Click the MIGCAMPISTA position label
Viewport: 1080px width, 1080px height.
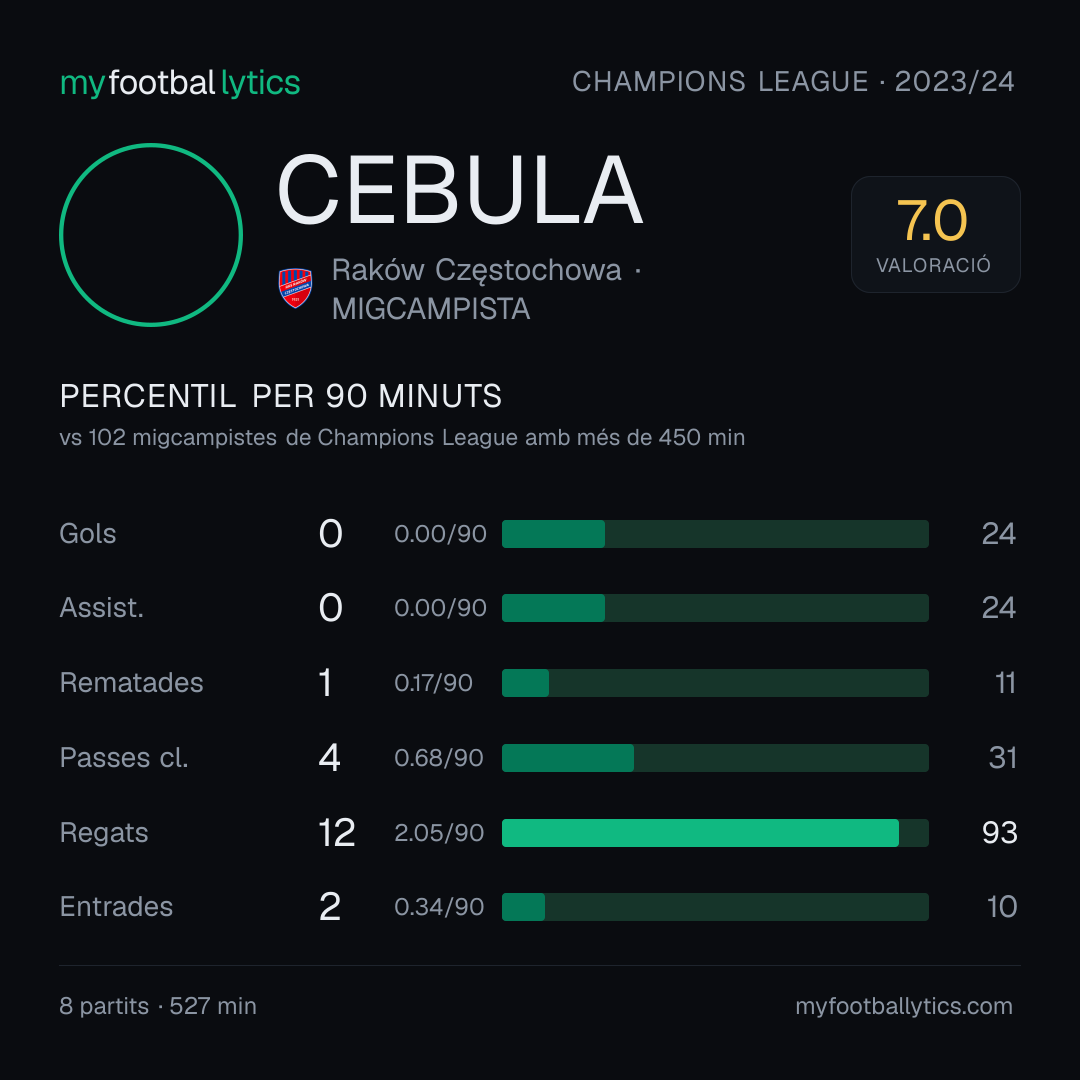[430, 309]
